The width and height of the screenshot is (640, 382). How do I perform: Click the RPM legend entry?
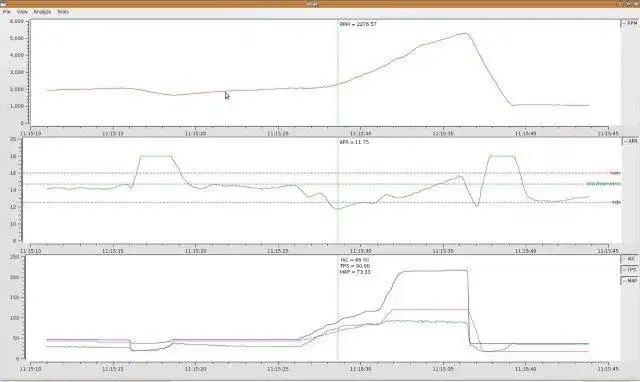630,24
